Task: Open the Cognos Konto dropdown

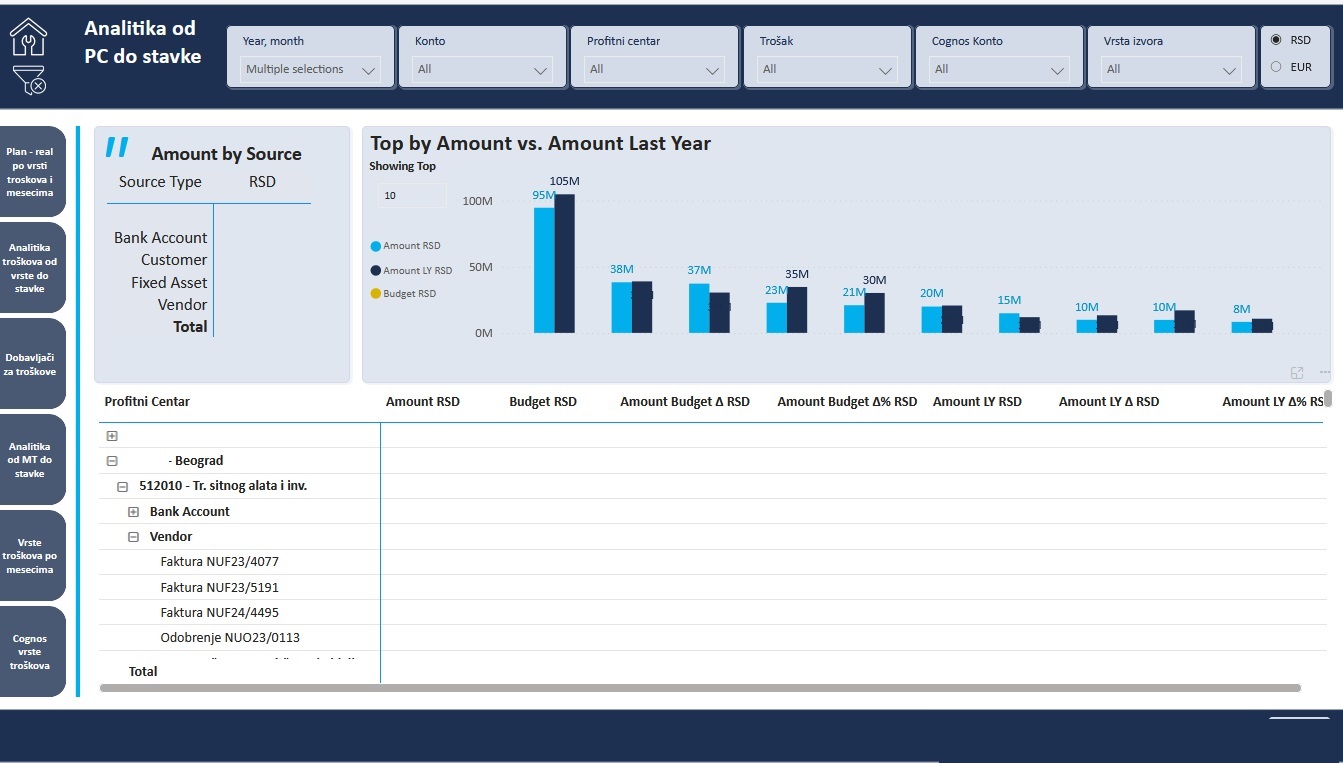Action: click(999, 69)
